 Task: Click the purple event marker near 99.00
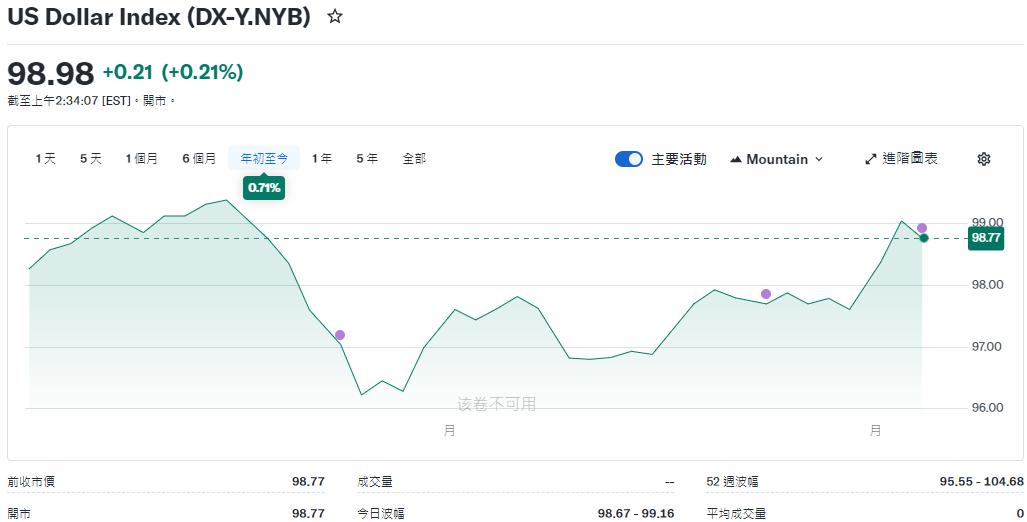point(922,228)
